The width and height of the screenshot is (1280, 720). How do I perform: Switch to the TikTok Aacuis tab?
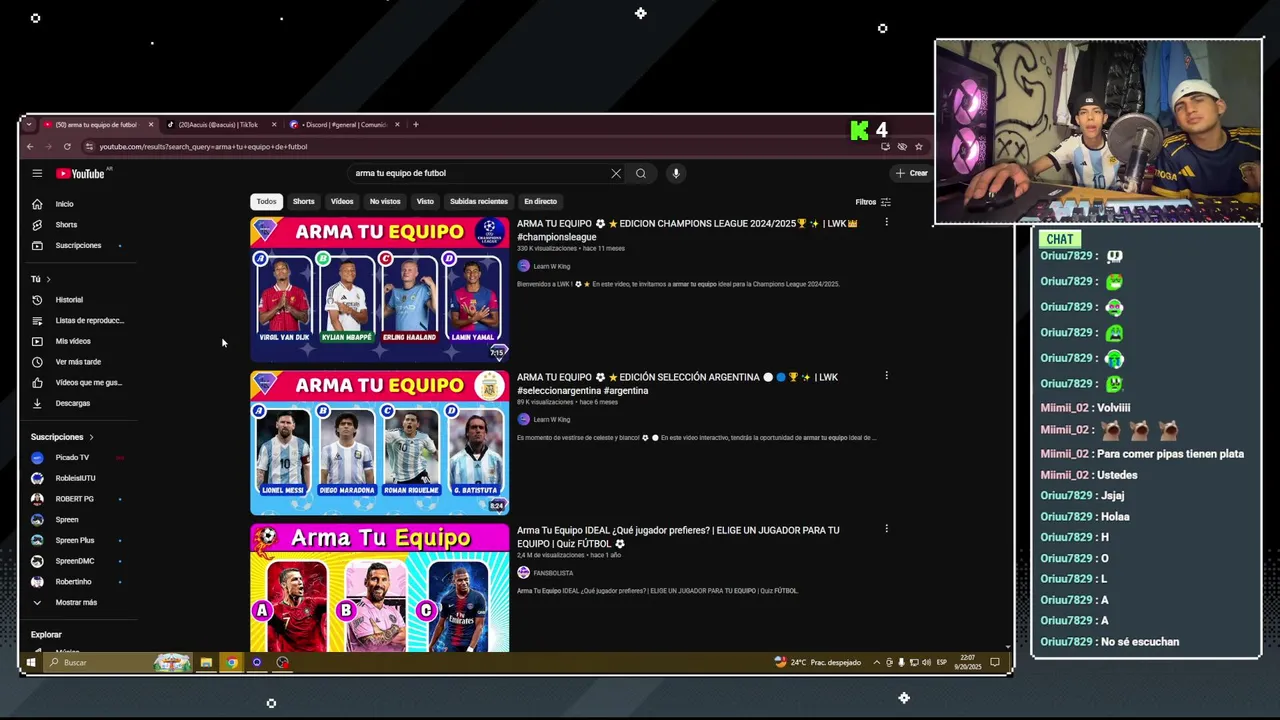(218, 125)
